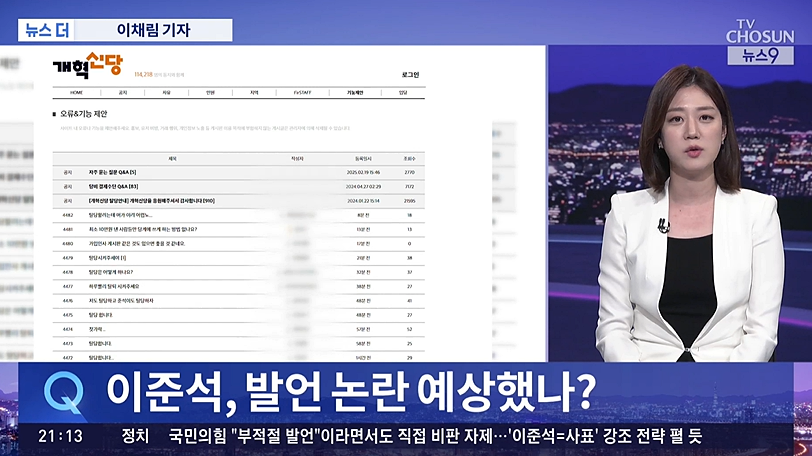The height and width of the screenshot is (456, 812).
Task: Click the 21:13 clock in the ticker
Action: click(61, 436)
